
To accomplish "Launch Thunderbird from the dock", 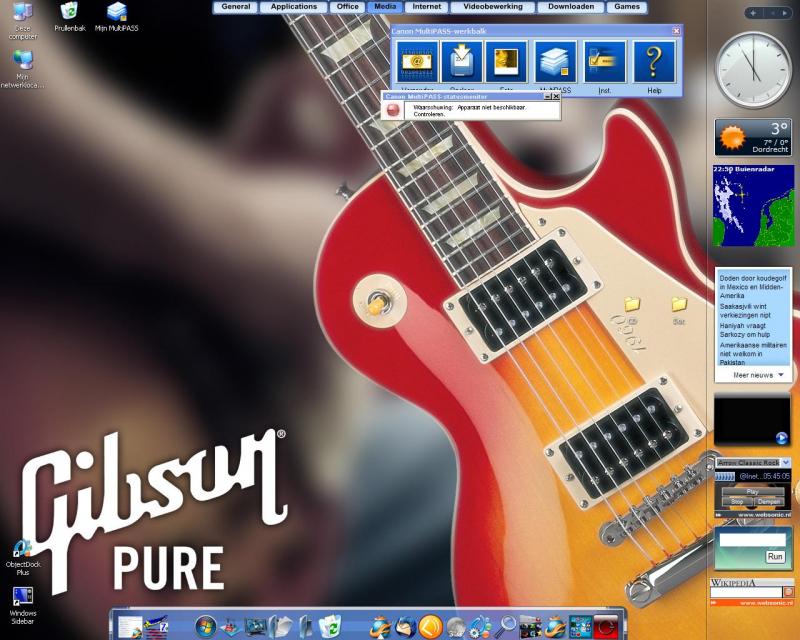I will coord(406,627).
